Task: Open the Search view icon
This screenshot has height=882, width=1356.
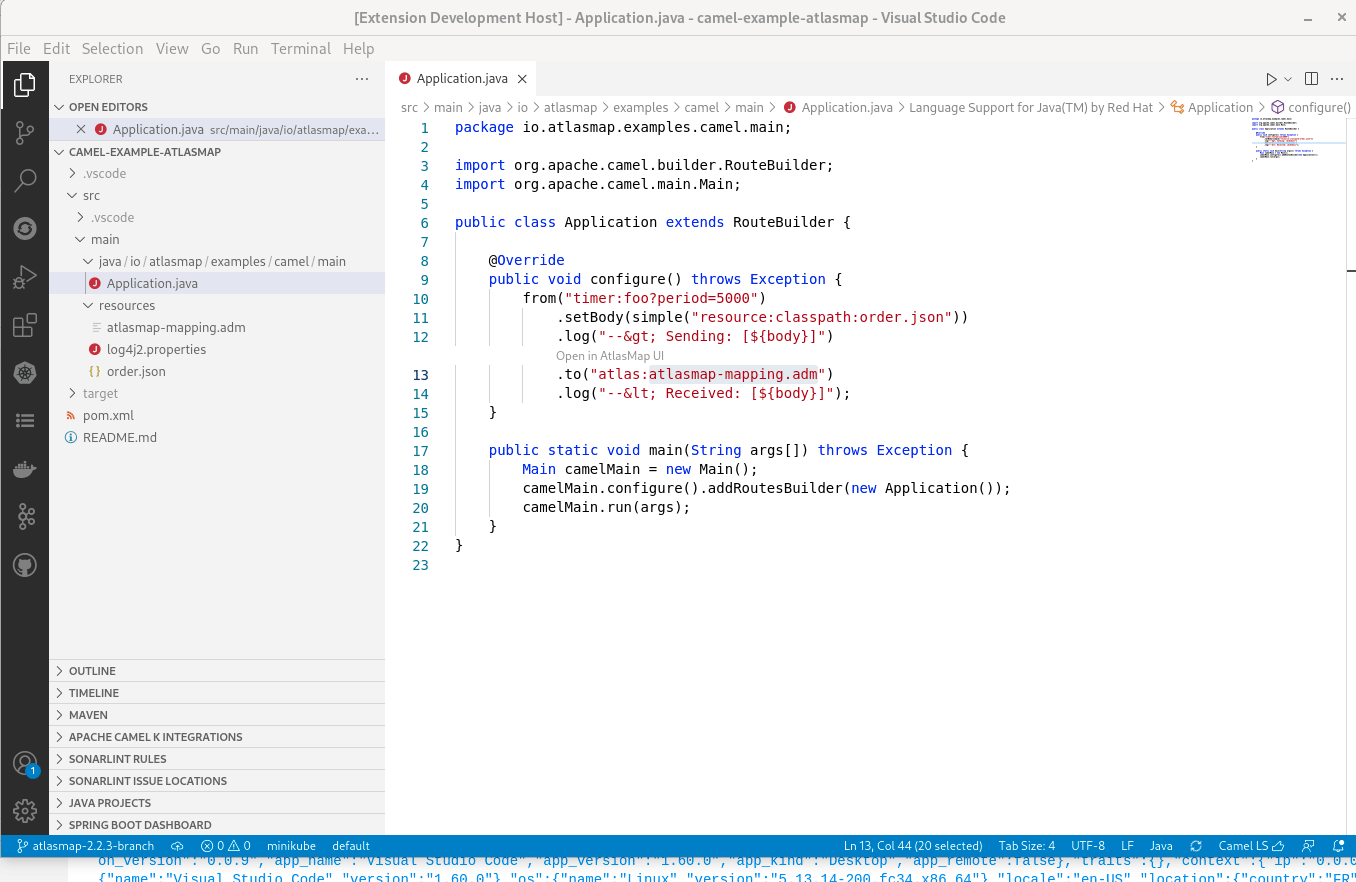Action: pos(25,180)
